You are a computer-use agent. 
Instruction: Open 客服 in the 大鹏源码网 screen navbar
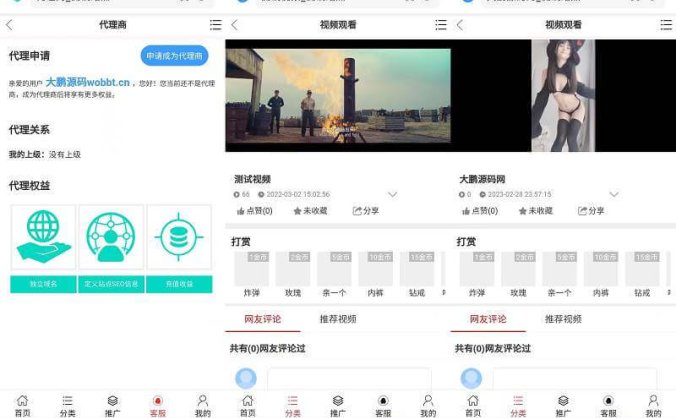click(x=608, y=406)
